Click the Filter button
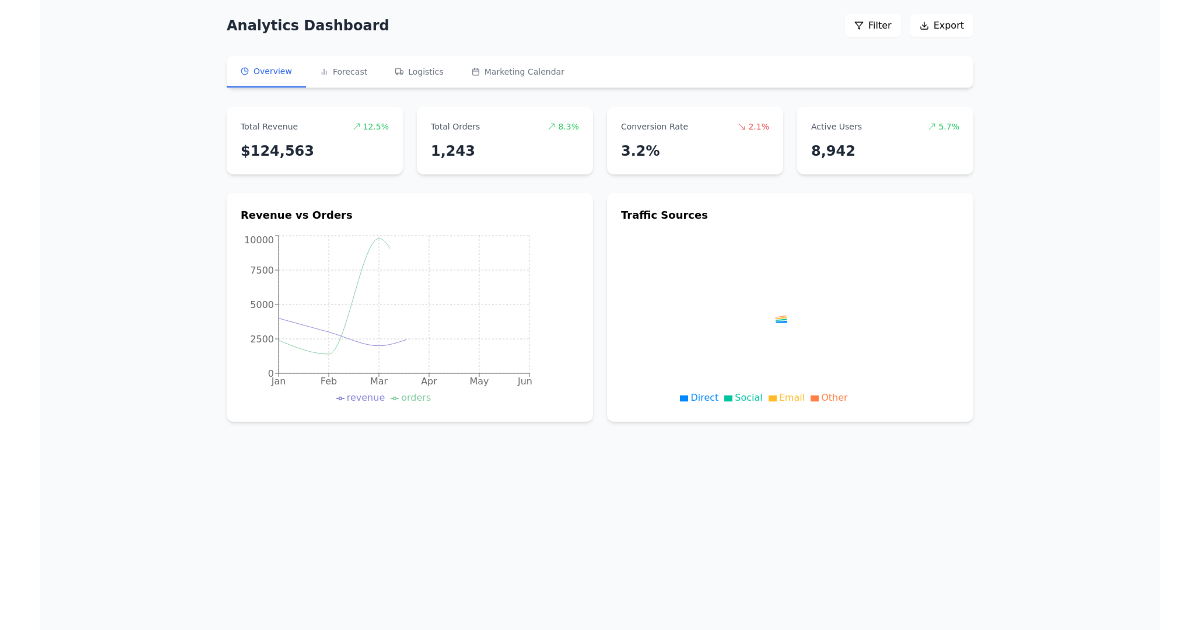 (872, 25)
